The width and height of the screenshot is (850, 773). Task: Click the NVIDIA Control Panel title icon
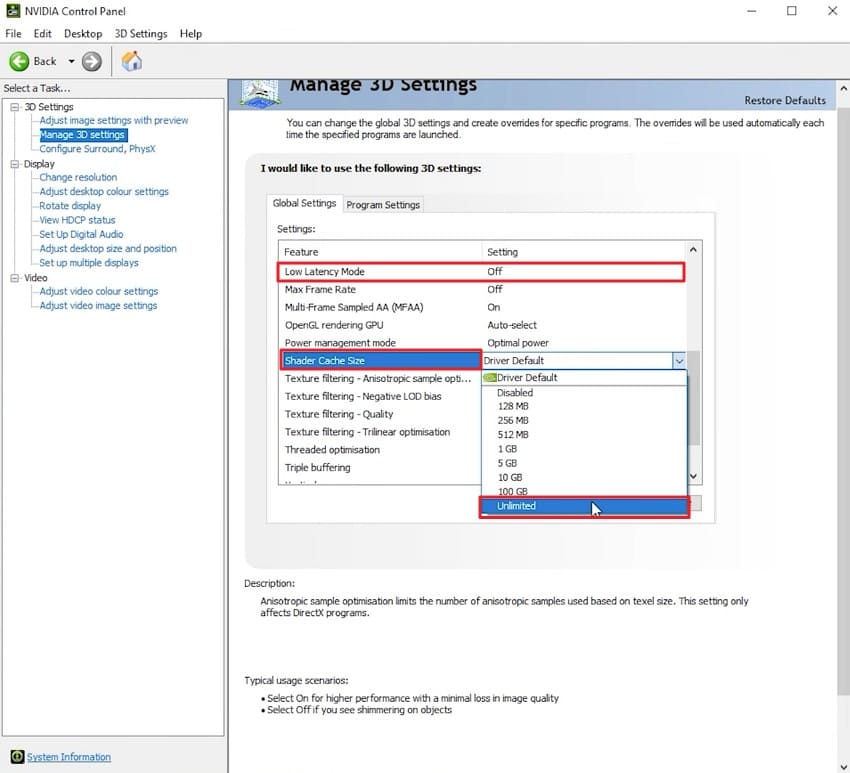click(12, 11)
